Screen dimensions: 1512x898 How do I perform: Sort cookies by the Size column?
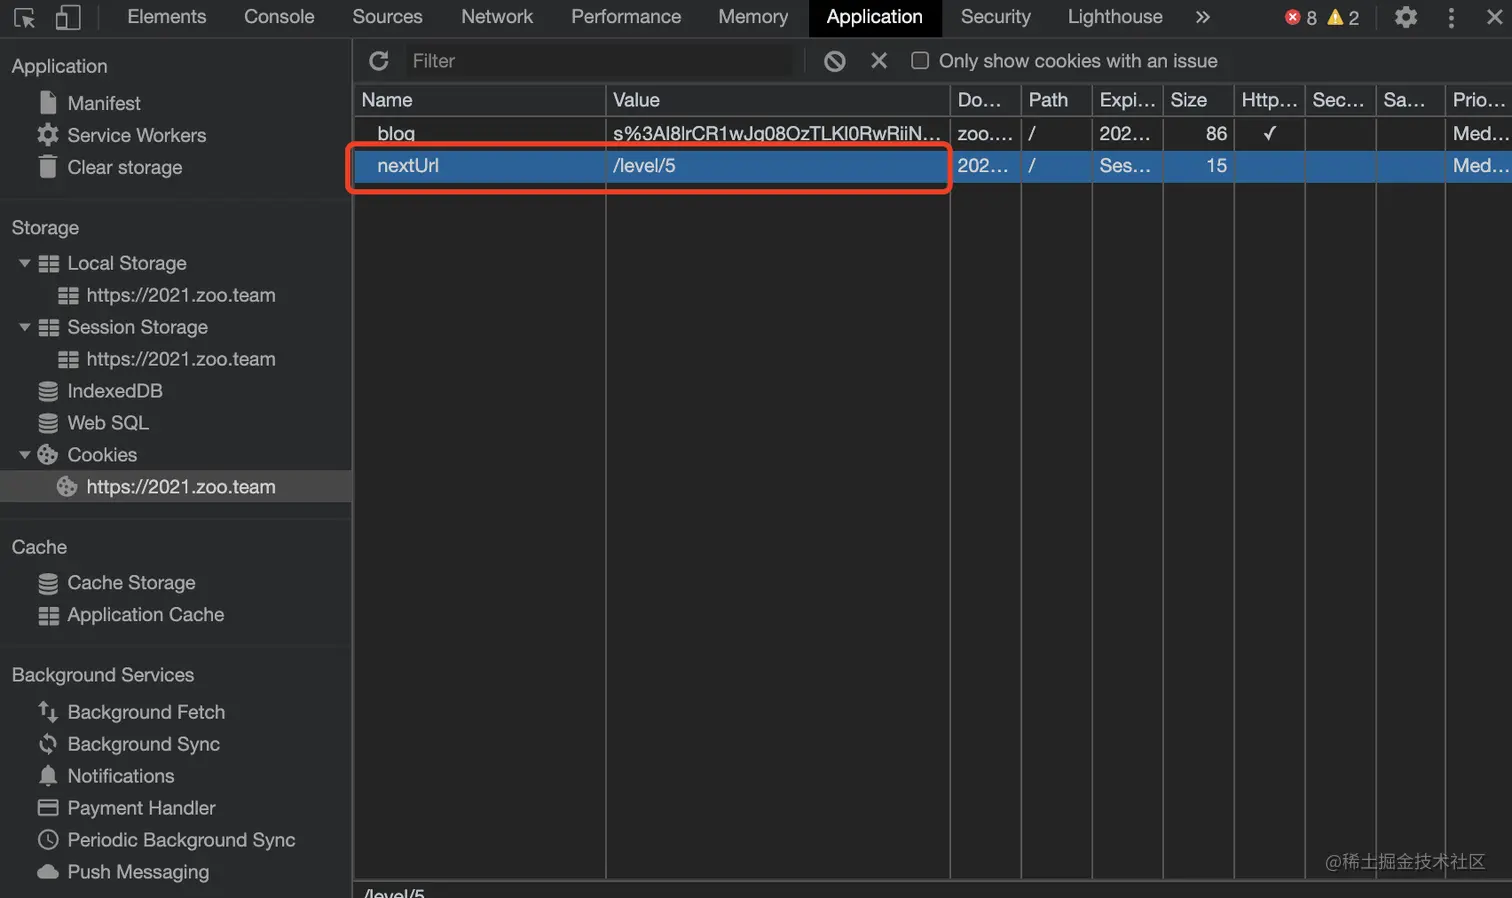[x=1198, y=100]
